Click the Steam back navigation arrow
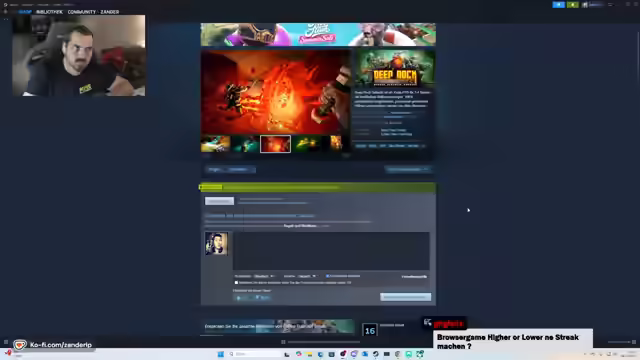The image size is (640, 360). click(x=5, y=12)
